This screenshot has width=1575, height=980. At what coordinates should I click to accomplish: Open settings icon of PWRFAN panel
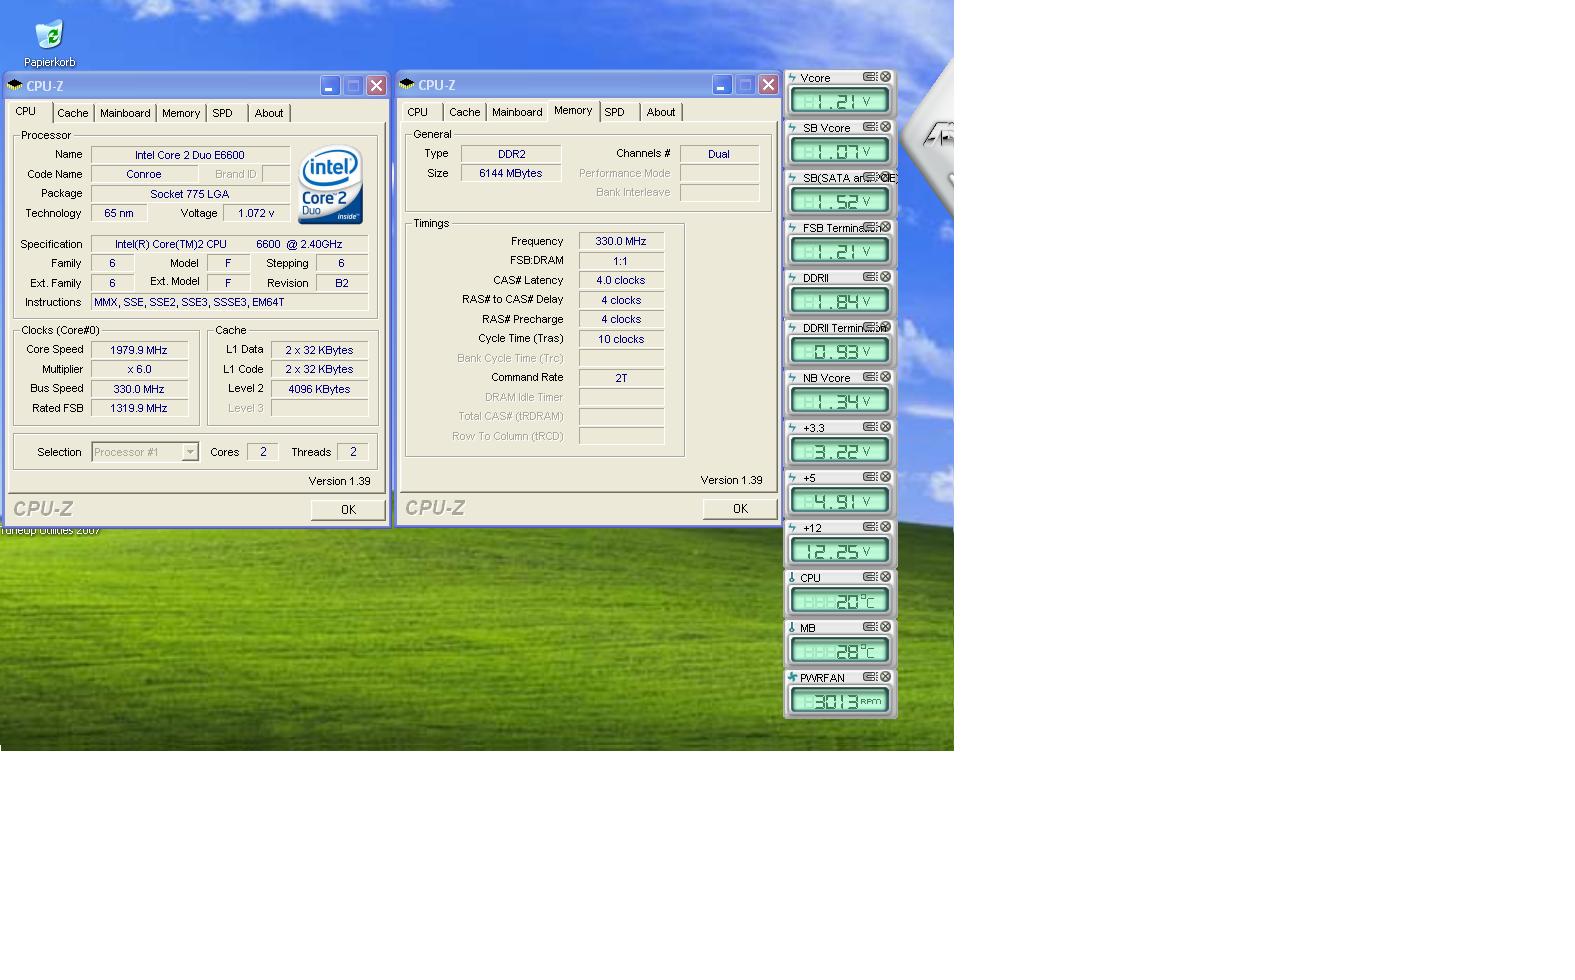click(x=870, y=677)
